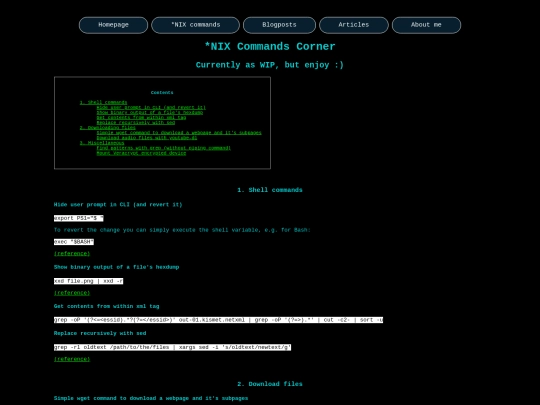Follow contents link 'Mount Veracrypt encrypted device'
The width and height of the screenshot is (540, 405).
click(141, 153)
